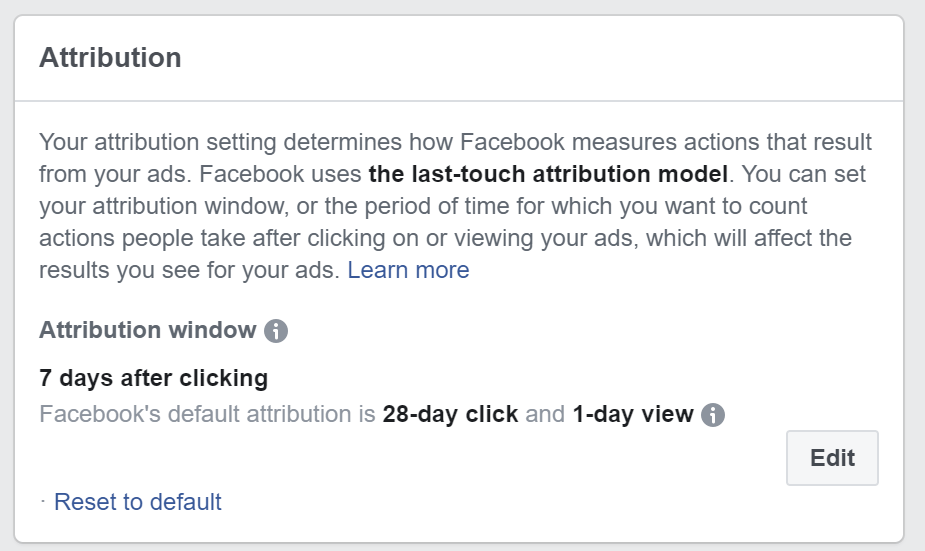This screenshot has width=925, height=551.
Task: Click the Attribution window label
Action: pos(147,330)
